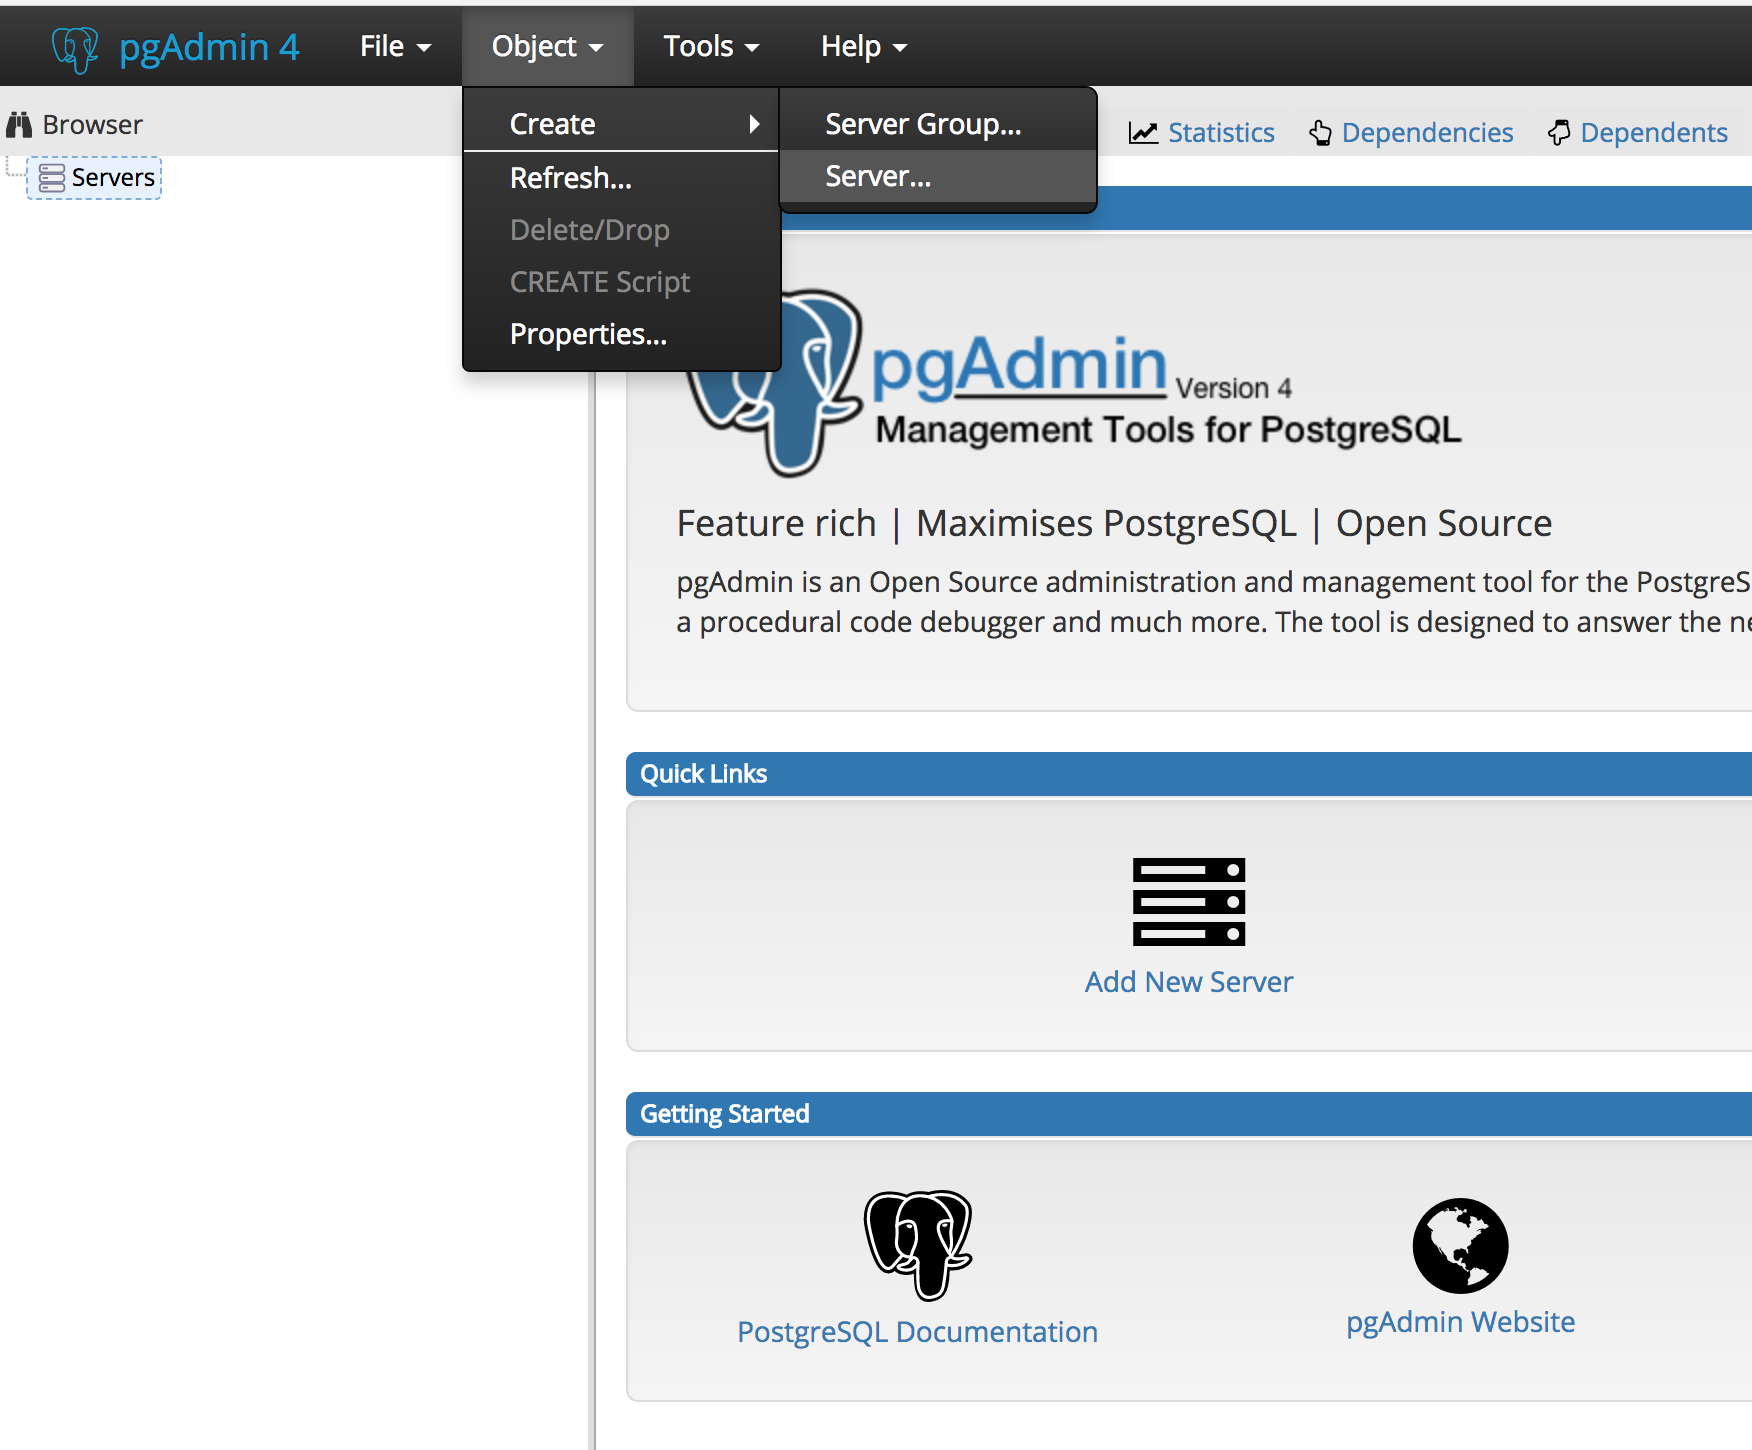The image size is (1752, 1450).
Task: Click the PostgreSQL elephant documentation icon
Action: (x=917, y=1244)
